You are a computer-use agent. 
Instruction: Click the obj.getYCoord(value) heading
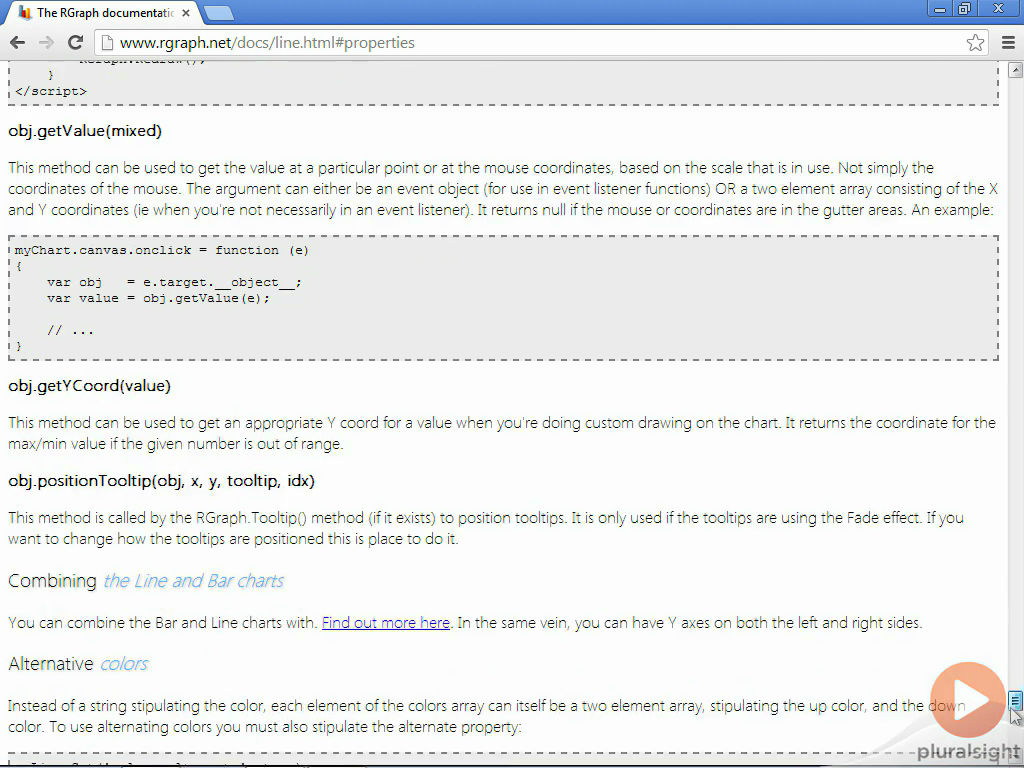click(x=89, y=385)
